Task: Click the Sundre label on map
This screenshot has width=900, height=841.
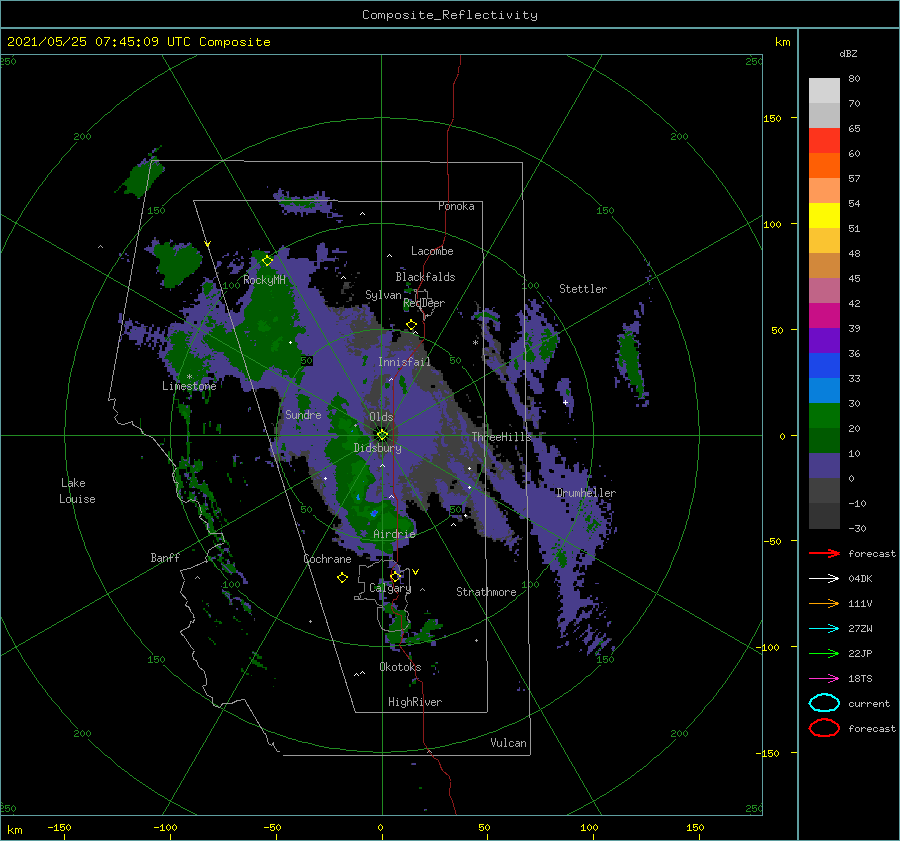Action: coord(303,414)
